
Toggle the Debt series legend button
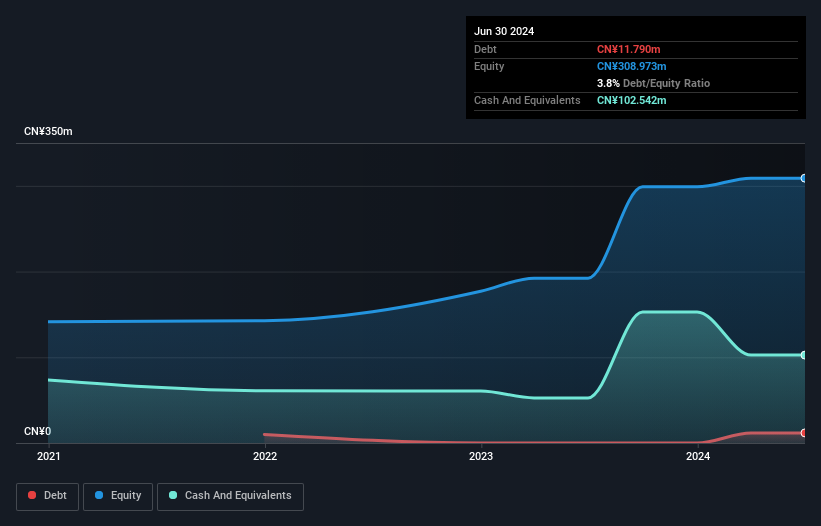pyautogui.click(x=47, y=496)
